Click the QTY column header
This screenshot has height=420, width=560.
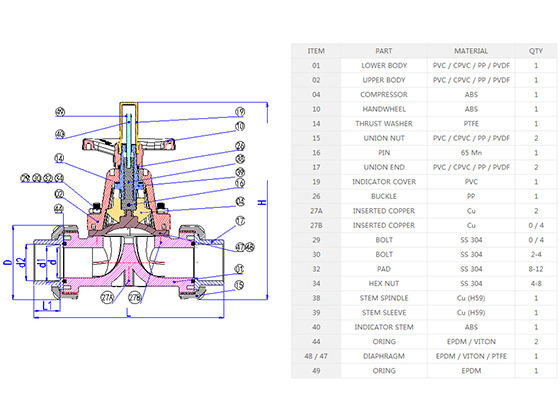pyautogui.click(x=536, y=51)
